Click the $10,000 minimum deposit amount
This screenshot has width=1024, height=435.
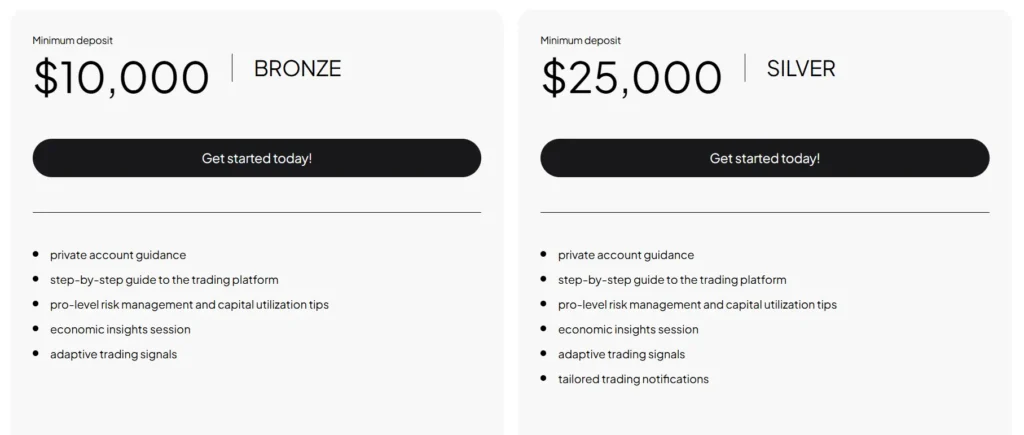click(121, 78)
